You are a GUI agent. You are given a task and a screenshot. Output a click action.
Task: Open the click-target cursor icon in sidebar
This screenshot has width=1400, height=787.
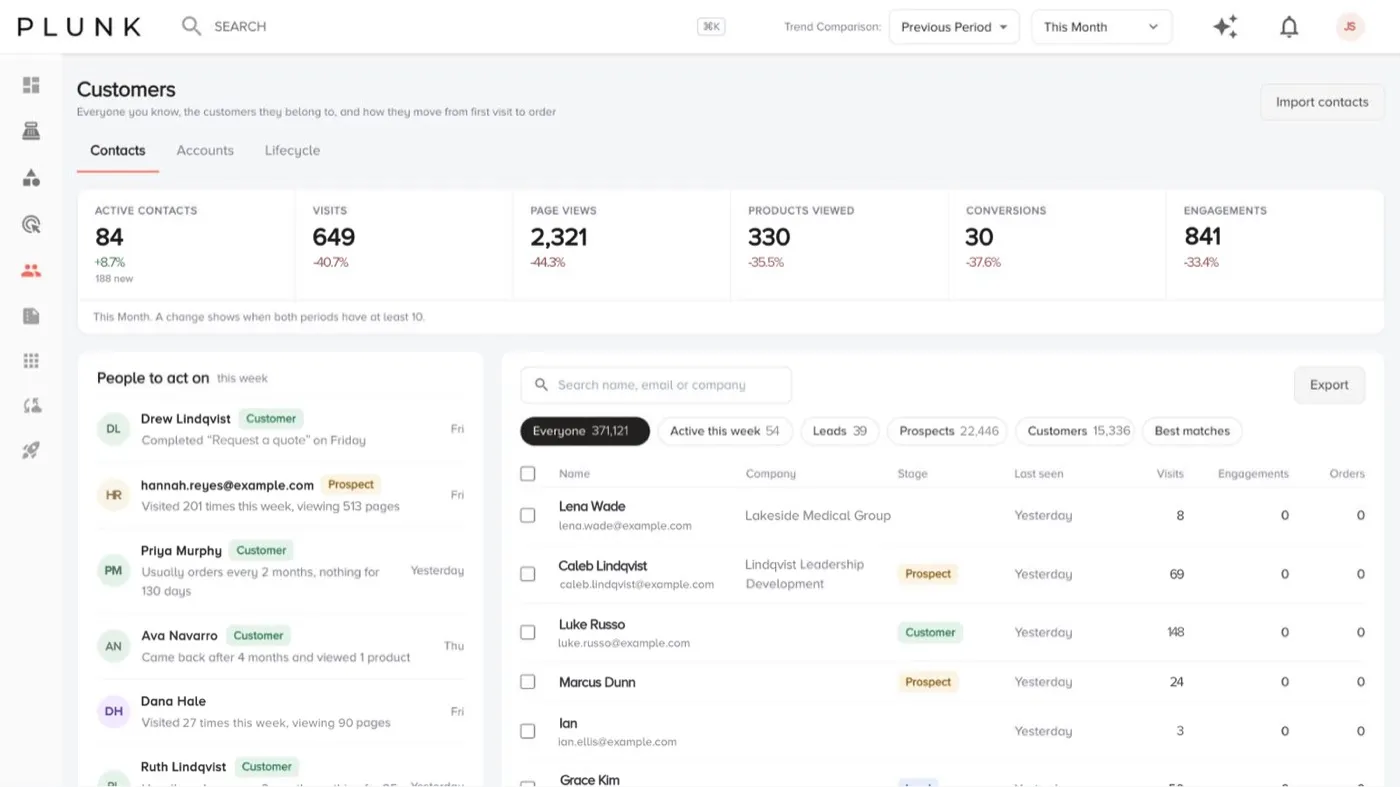click(31, 224)
